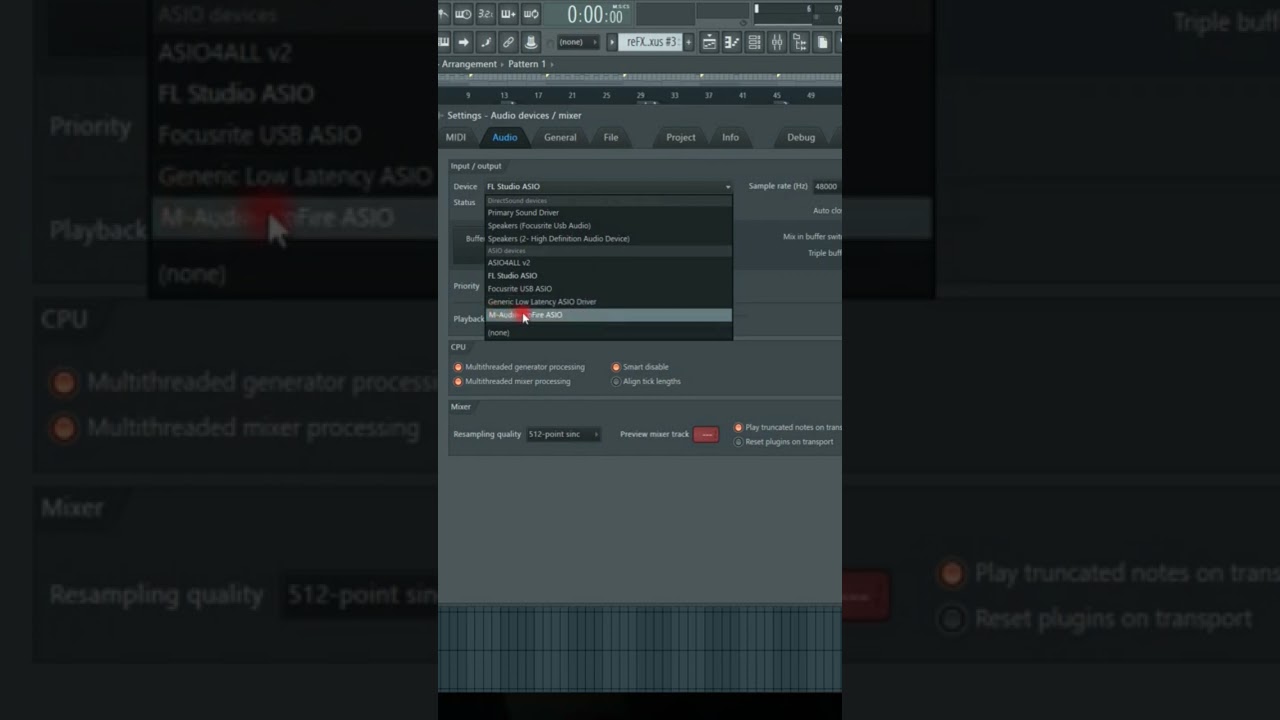Open the Browser view icon

click(799, 42)
